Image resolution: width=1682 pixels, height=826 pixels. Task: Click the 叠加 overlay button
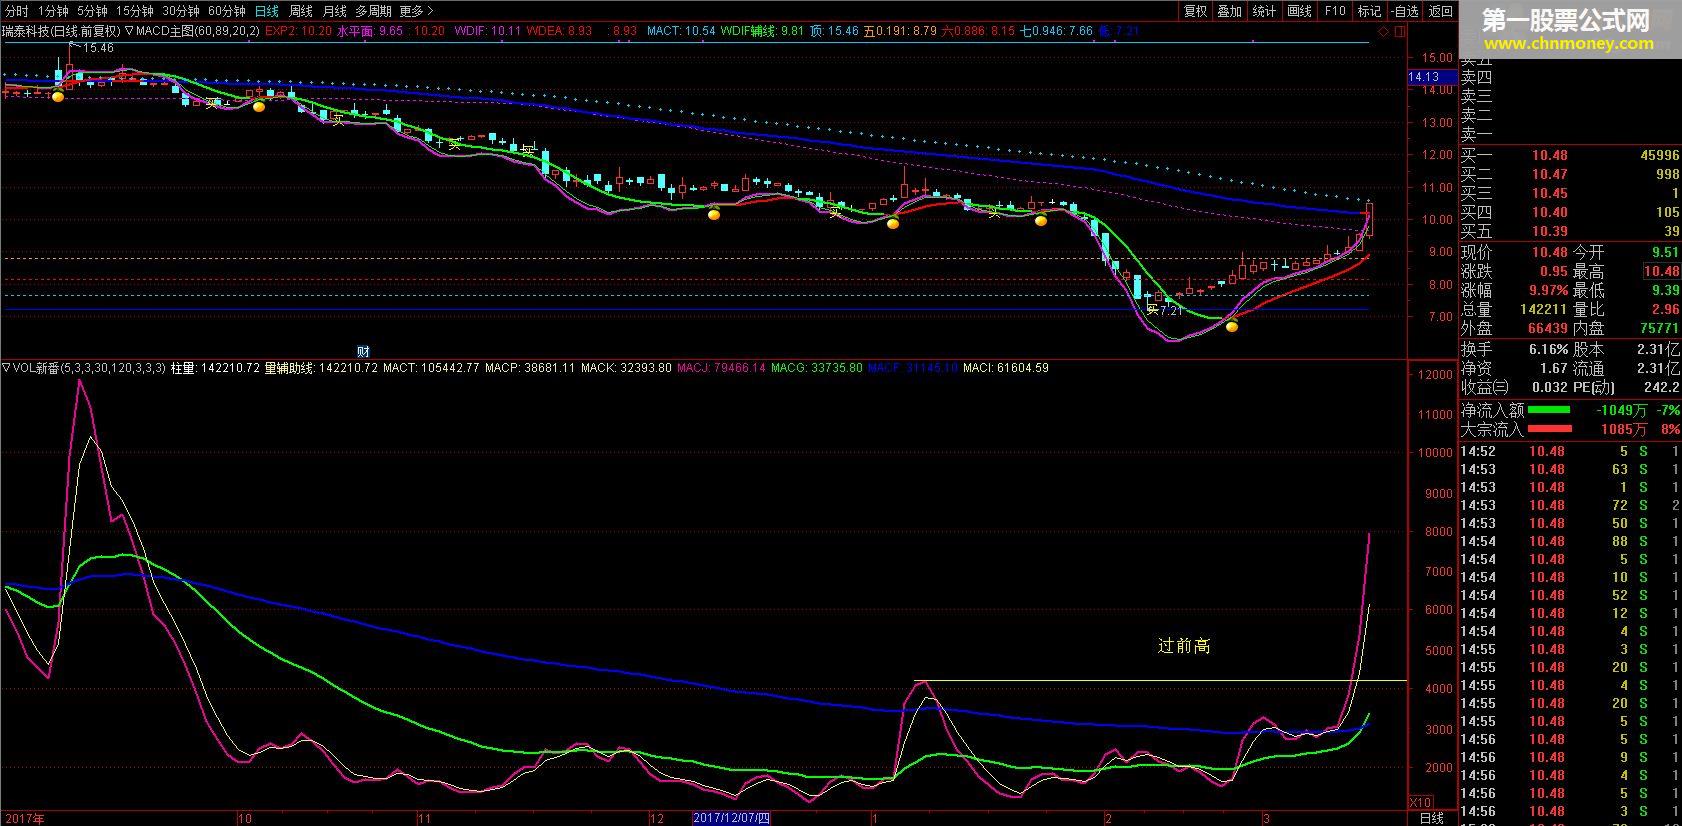[x=1229, y=11]
